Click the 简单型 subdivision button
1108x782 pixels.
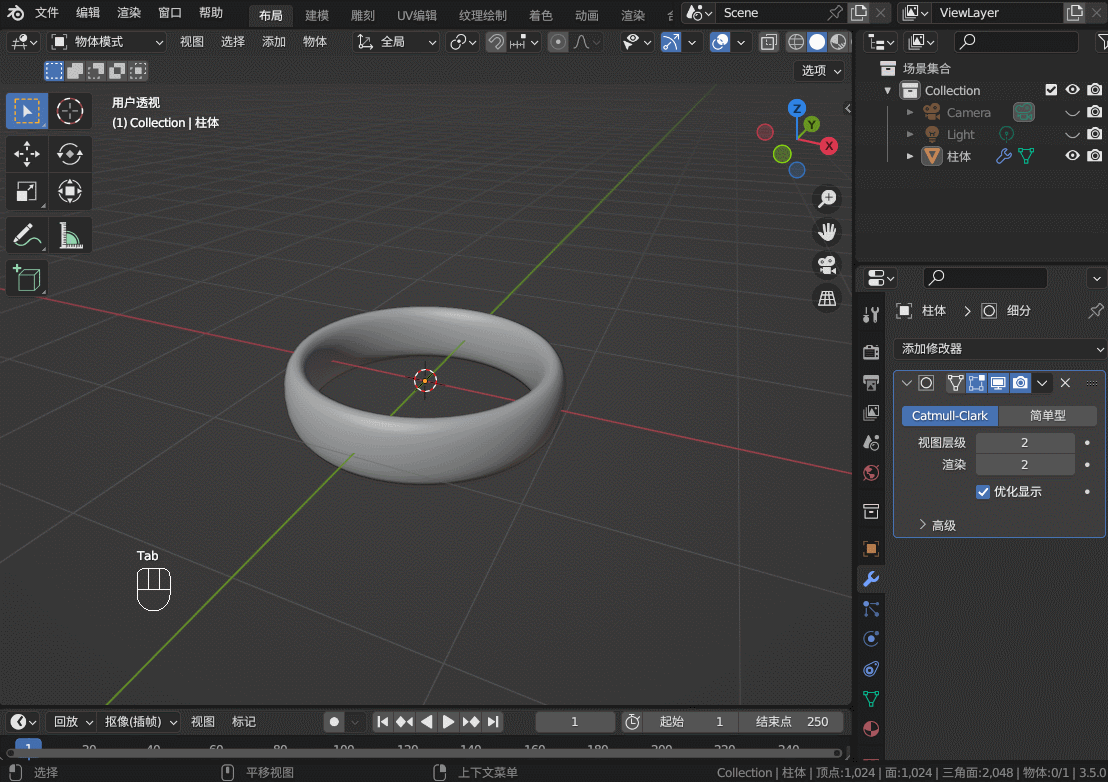click(1048, 415)
